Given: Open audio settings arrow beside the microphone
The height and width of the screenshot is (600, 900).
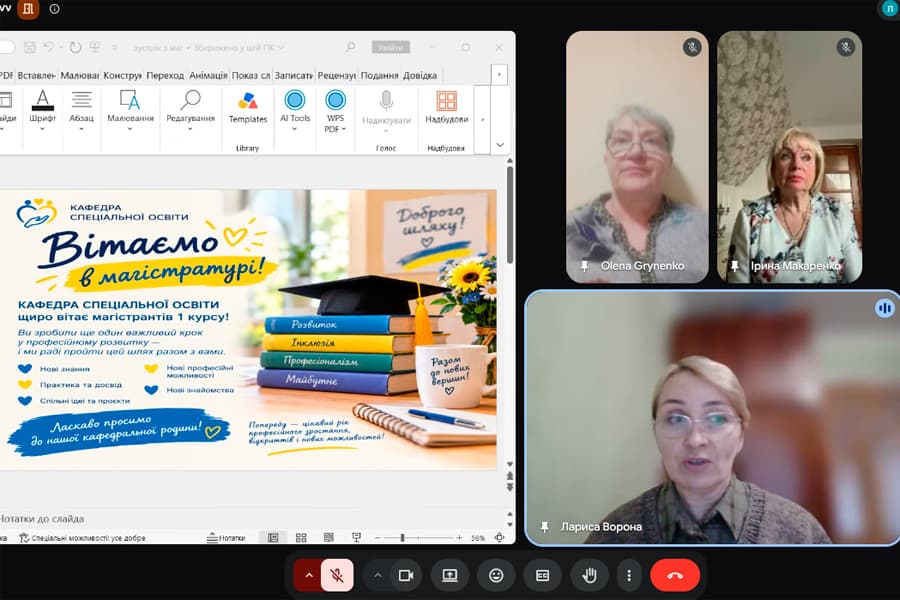Looking at the screenshot, I should tap(309, 575).
